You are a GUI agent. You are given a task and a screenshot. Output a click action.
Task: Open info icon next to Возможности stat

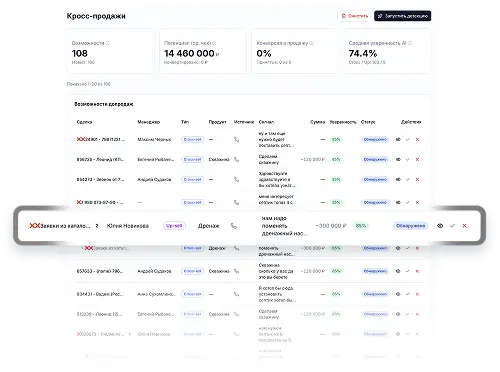click(108, 43)
